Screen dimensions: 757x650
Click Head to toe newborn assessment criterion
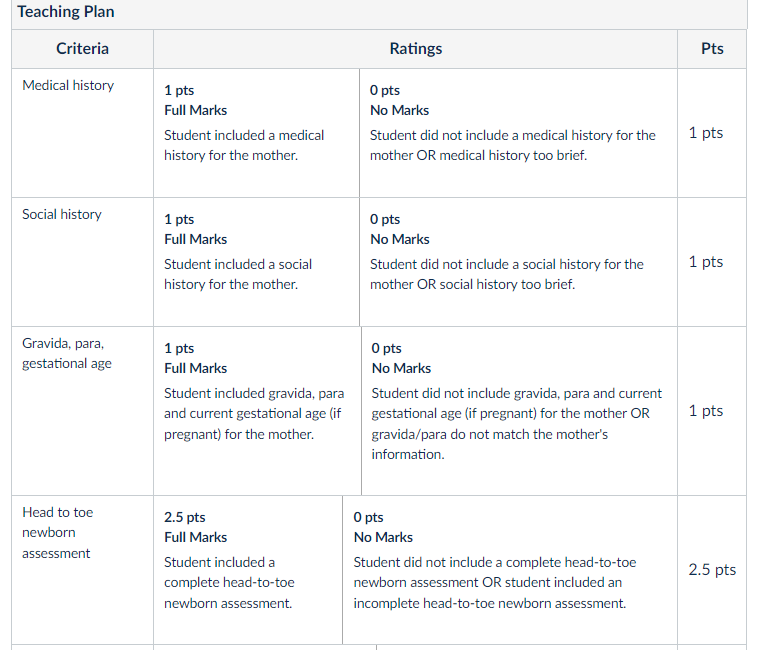(x=57, y=533)
